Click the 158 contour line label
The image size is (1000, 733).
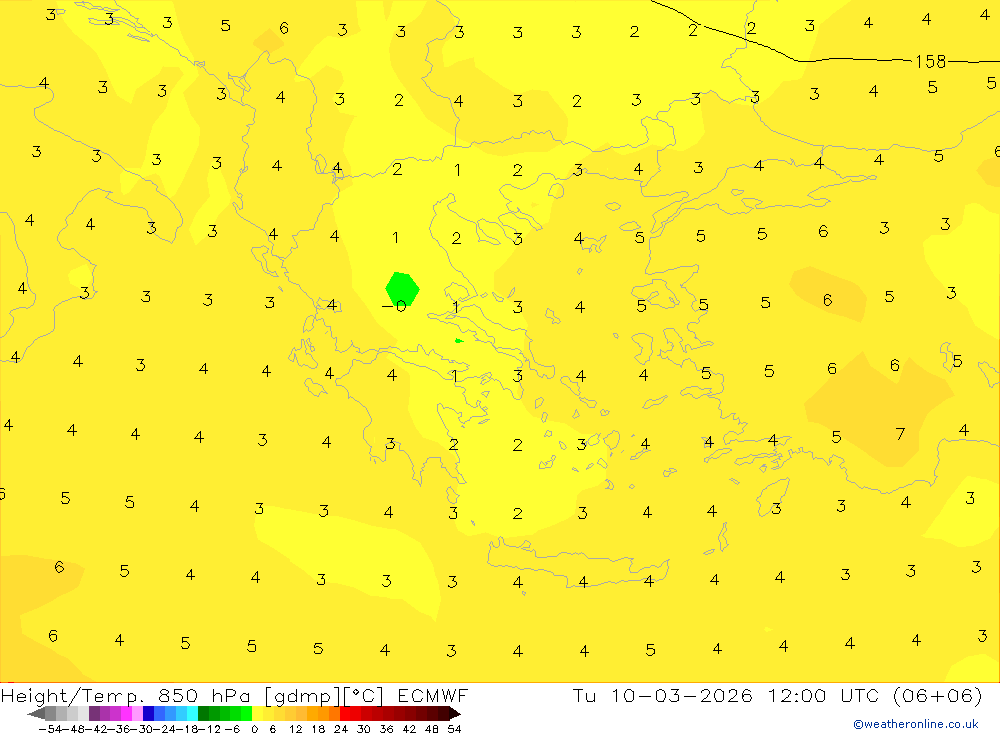pos(930,62)
